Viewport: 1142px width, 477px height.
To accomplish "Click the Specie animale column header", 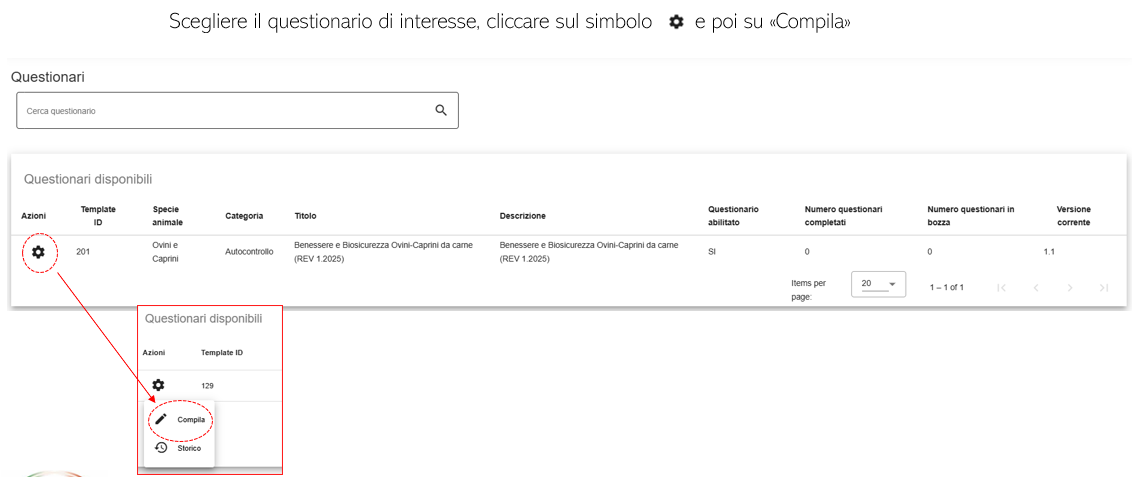I will pos(168,216).
